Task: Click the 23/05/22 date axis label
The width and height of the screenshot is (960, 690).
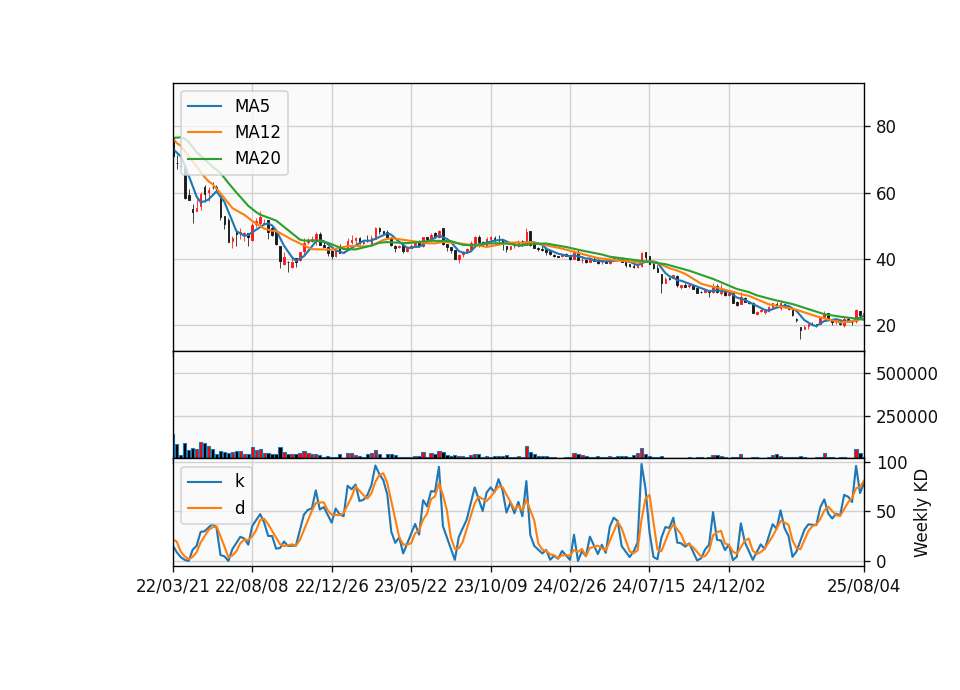Action: coord(411,586)
